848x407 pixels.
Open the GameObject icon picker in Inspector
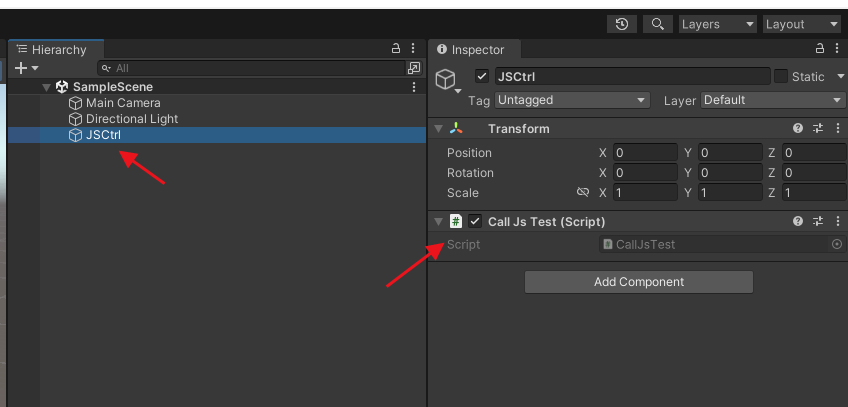447,81
